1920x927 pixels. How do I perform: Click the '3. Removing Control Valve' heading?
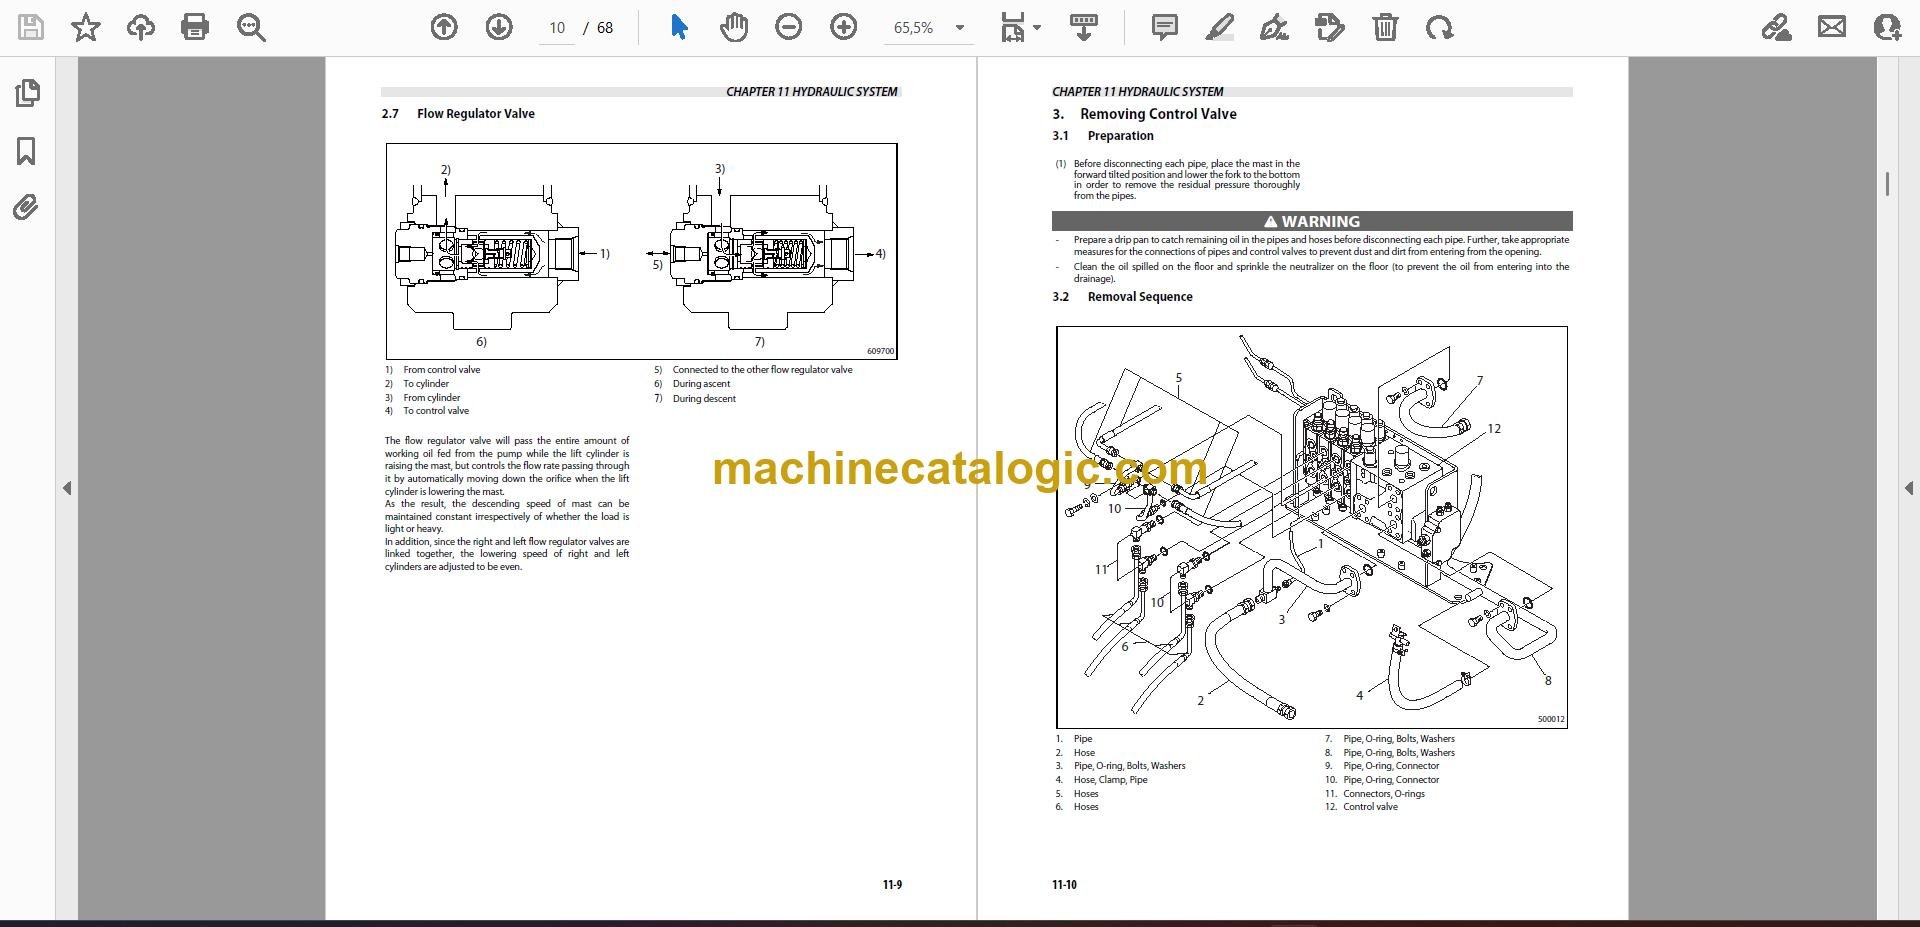pos(1144,114)
